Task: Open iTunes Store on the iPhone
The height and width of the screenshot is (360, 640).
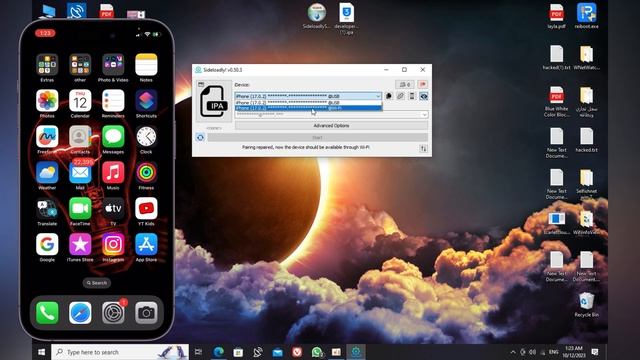Action: click(x=80, y=244)
